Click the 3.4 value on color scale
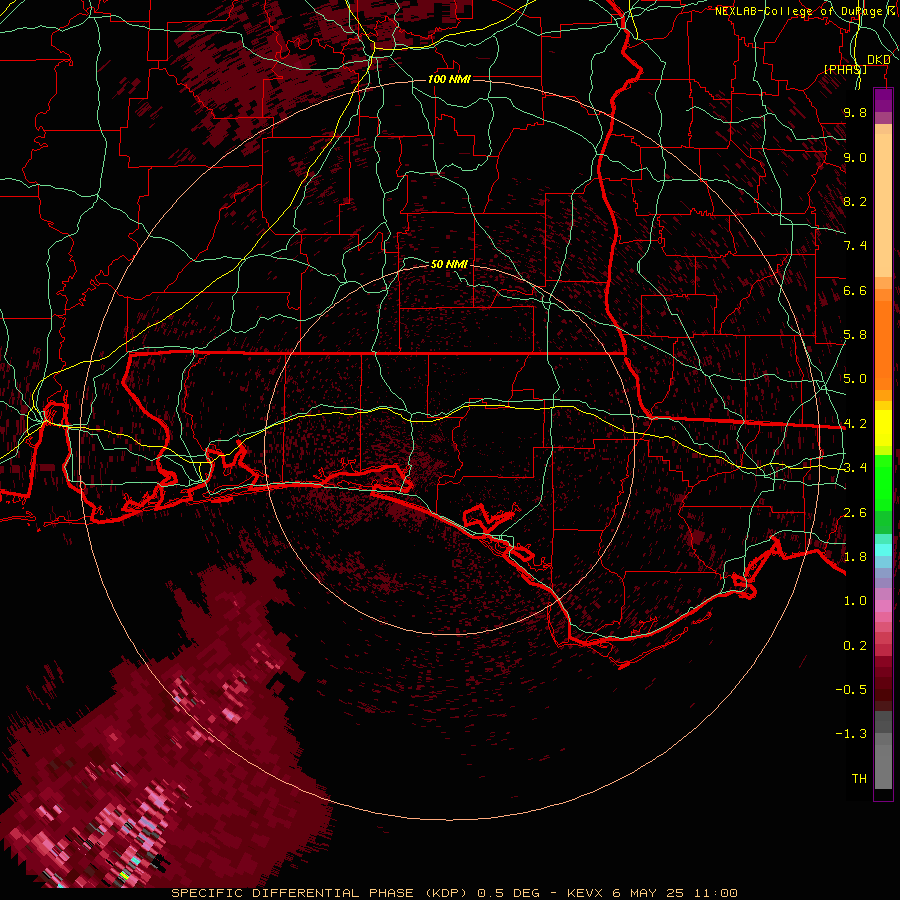The height and width of the screenshot is (900, 900). 855,468
